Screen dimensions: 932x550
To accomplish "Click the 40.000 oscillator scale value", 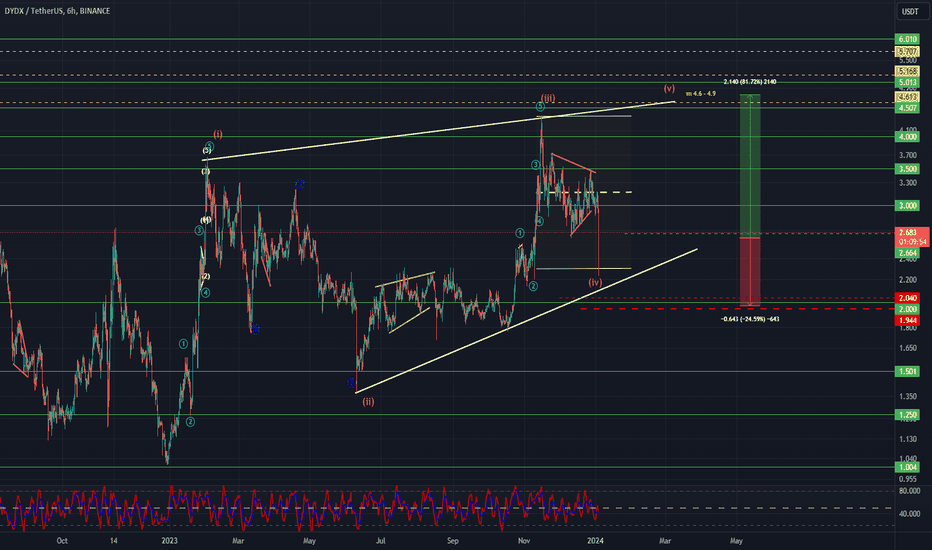I will [909, 514].
